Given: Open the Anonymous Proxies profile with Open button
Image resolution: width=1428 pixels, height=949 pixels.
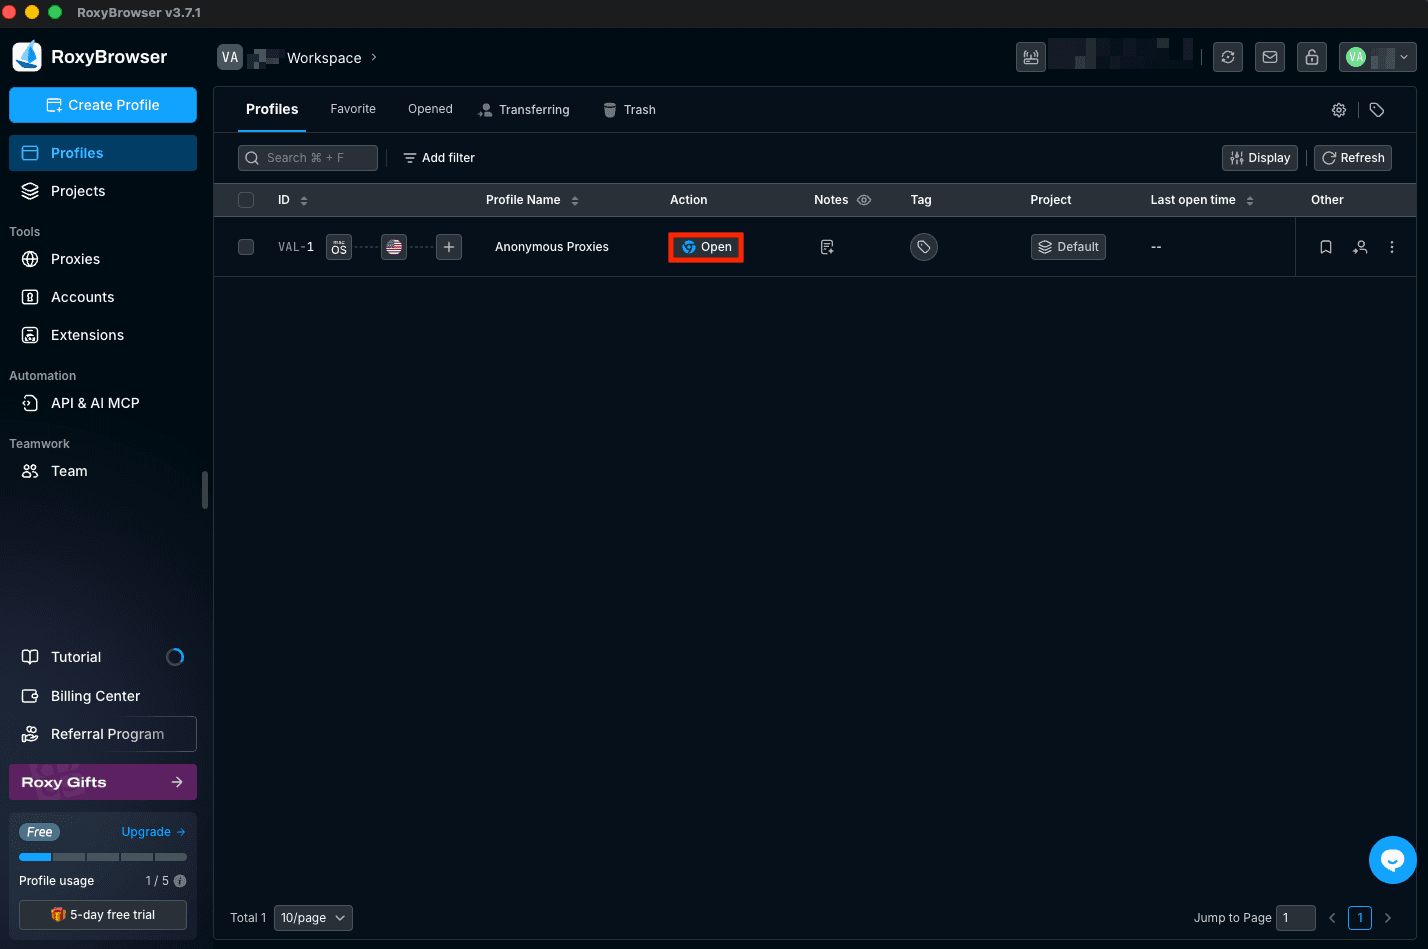Looking at the screenshot, I should click(x=705, y=247).
